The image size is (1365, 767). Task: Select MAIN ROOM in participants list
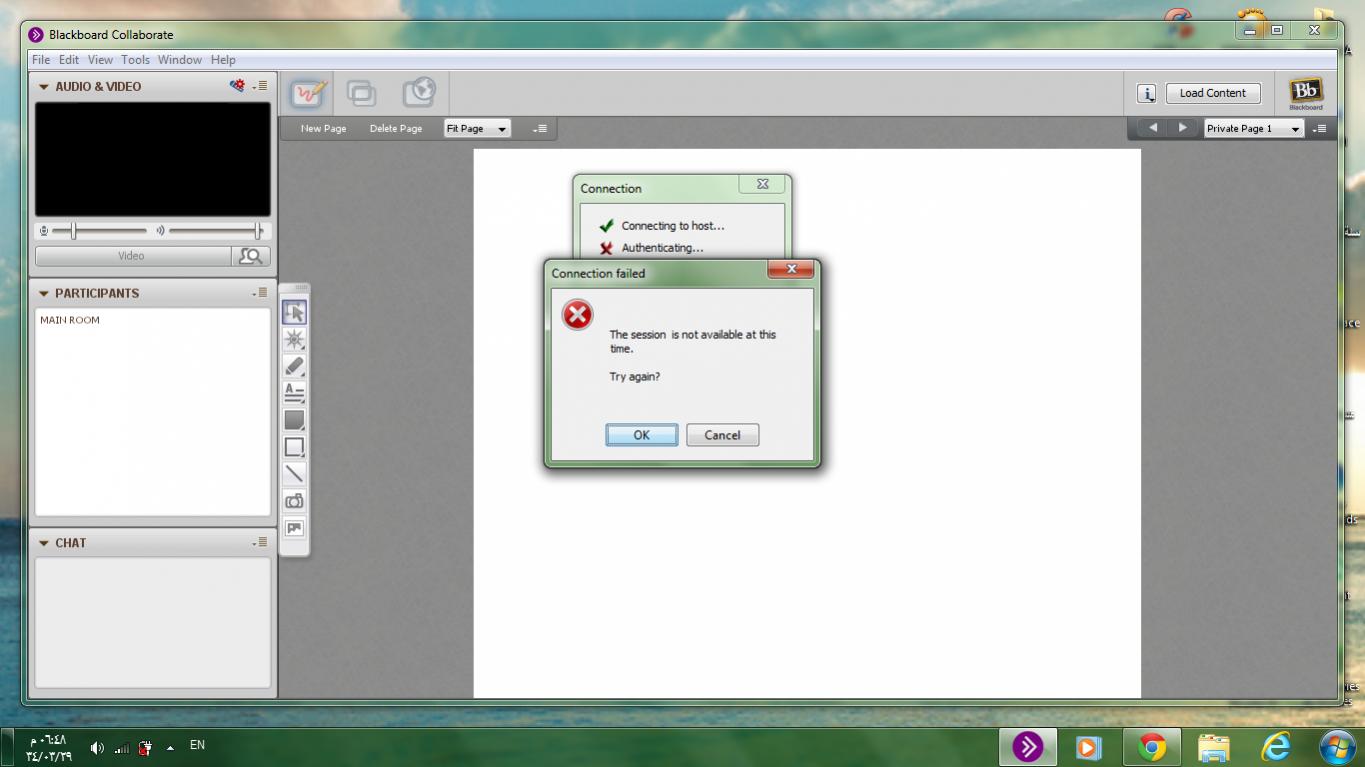coord(70,320)
